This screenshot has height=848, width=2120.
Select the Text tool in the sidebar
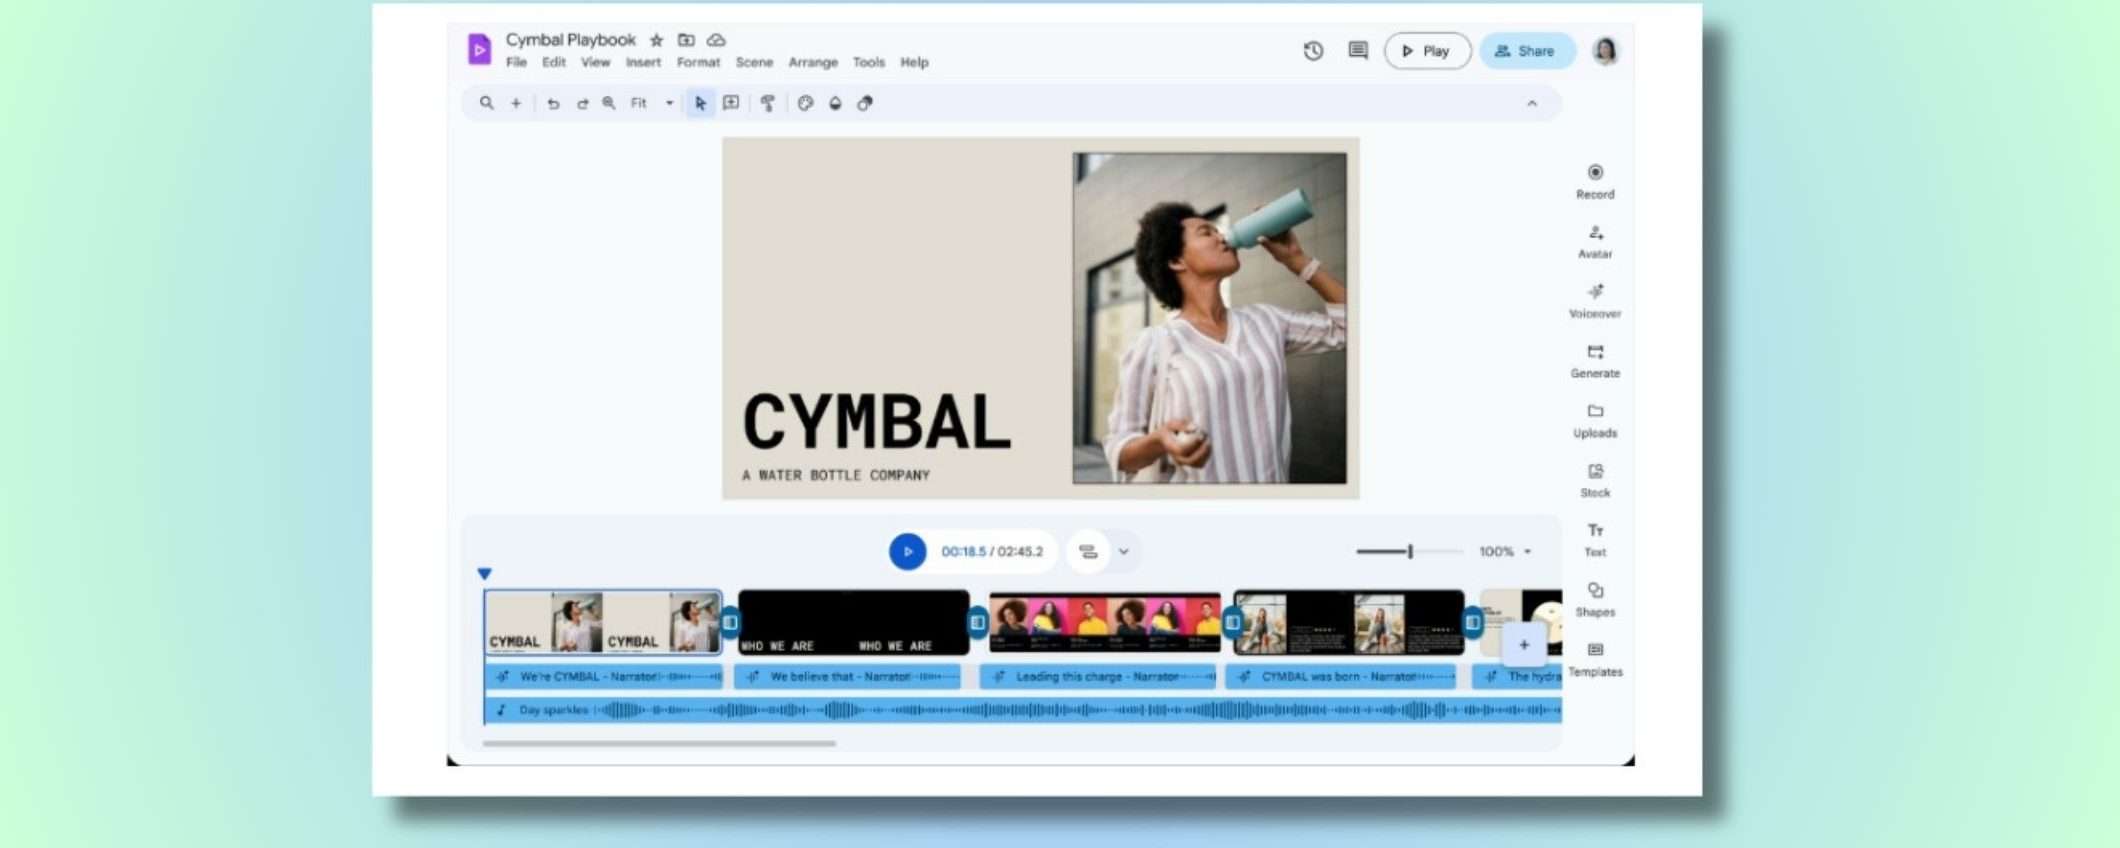1595,539
